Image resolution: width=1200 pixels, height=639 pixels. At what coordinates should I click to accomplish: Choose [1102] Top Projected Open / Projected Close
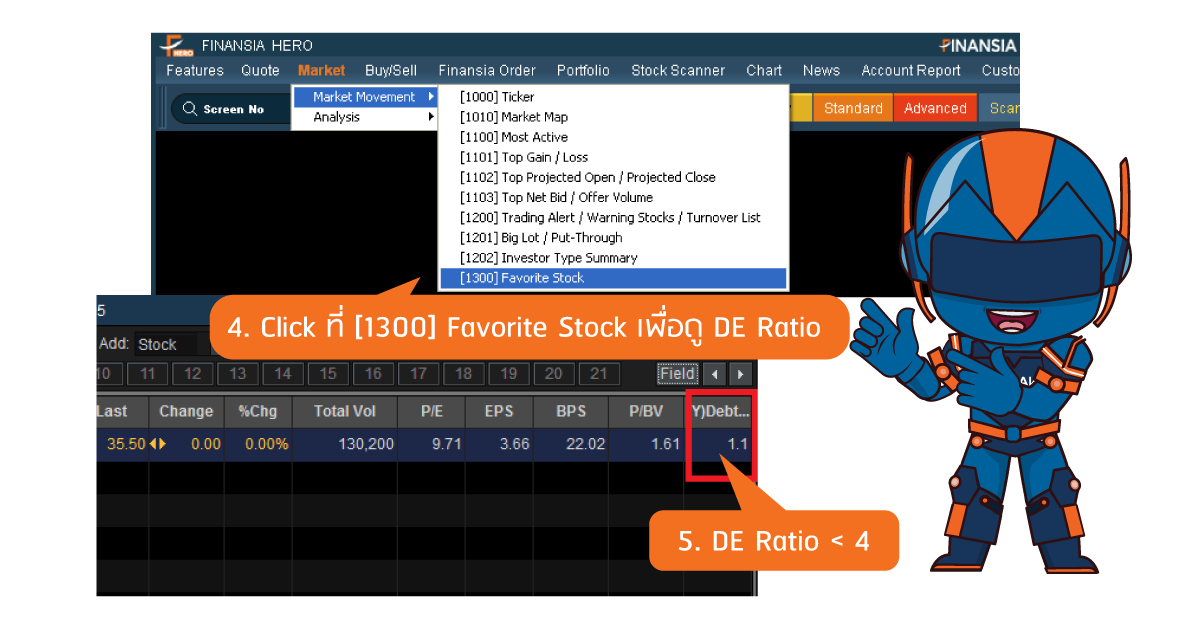[x=613, y=177]
